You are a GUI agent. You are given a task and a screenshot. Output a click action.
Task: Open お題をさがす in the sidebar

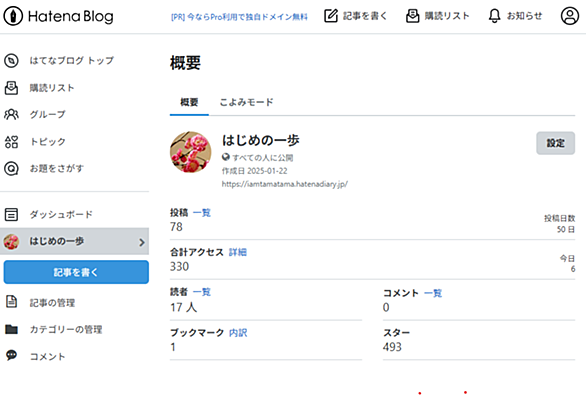tap(56, 169)
